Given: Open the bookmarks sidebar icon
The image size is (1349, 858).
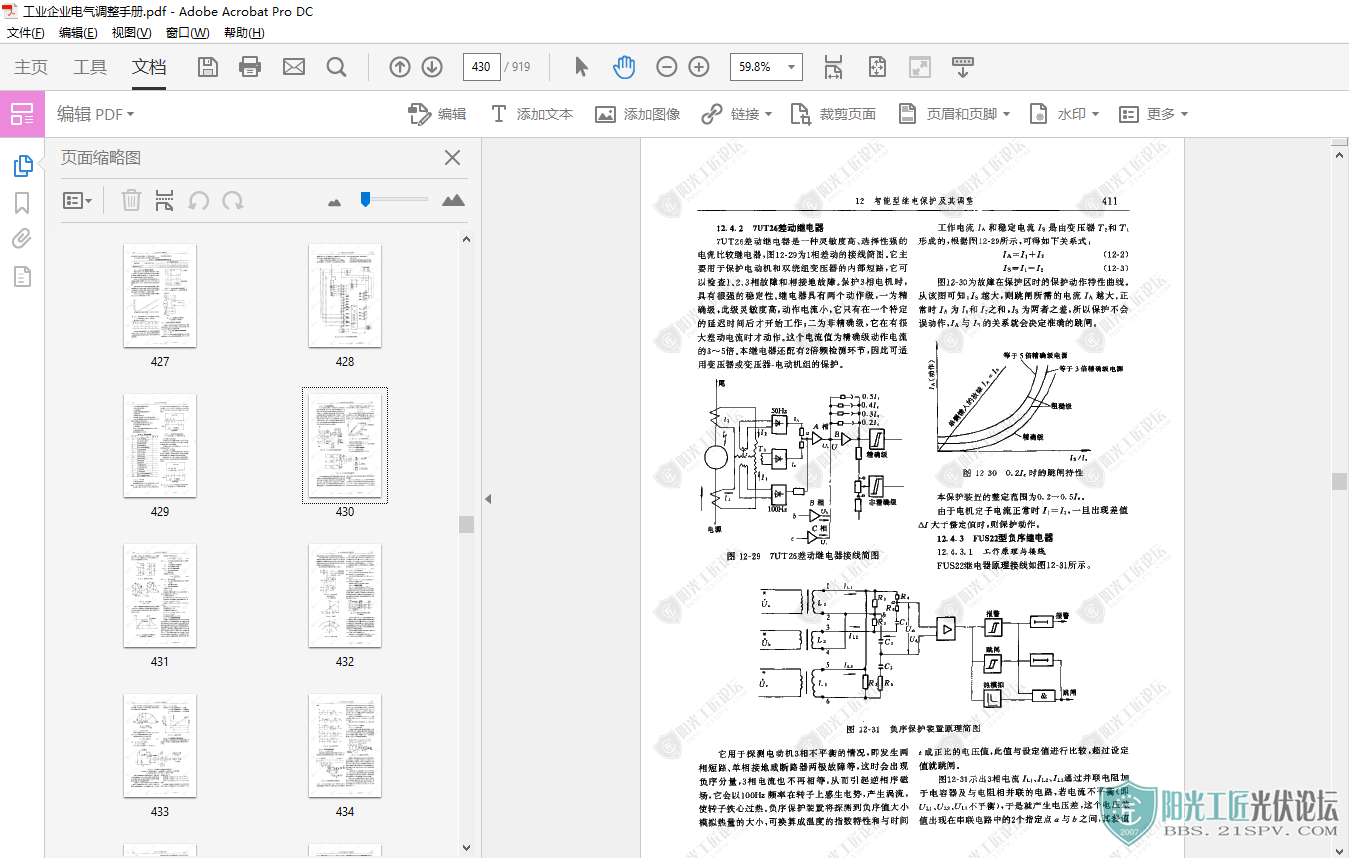Looking at the screenshot, I should [22, 203].
